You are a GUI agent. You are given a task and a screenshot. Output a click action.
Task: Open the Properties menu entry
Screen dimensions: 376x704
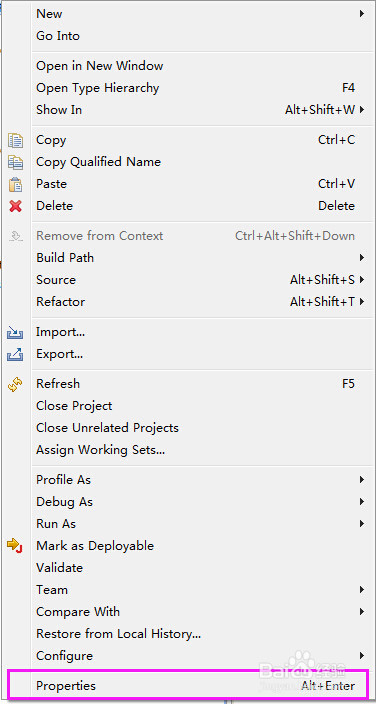189,686
